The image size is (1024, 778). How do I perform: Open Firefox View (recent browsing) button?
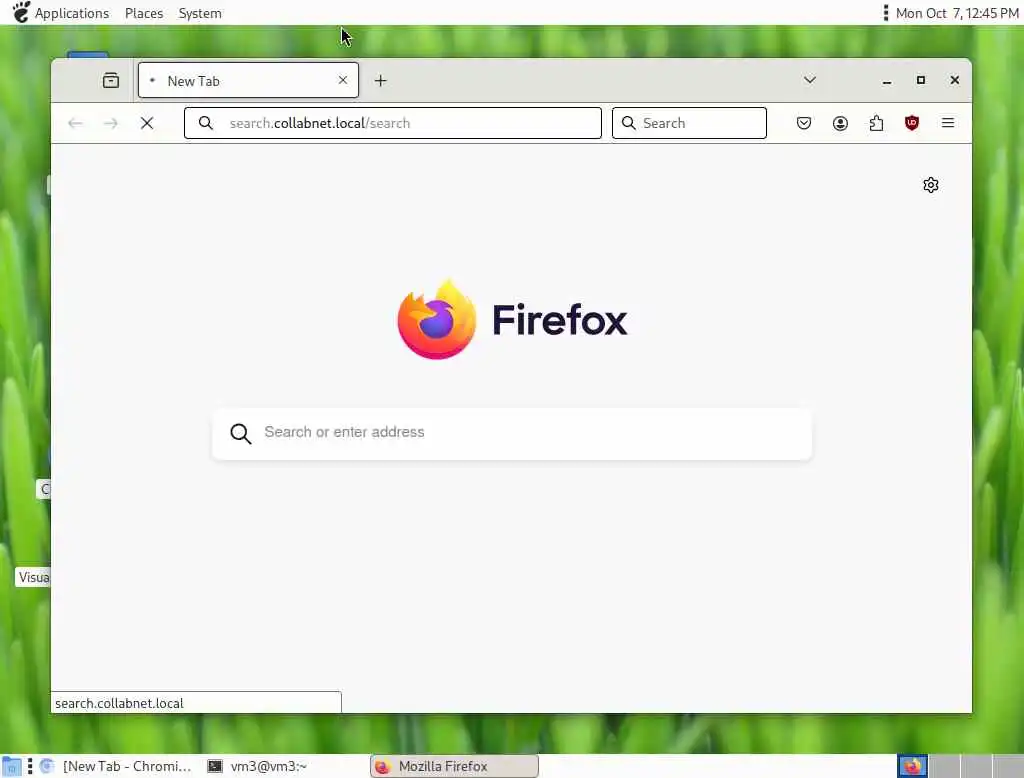111,80
